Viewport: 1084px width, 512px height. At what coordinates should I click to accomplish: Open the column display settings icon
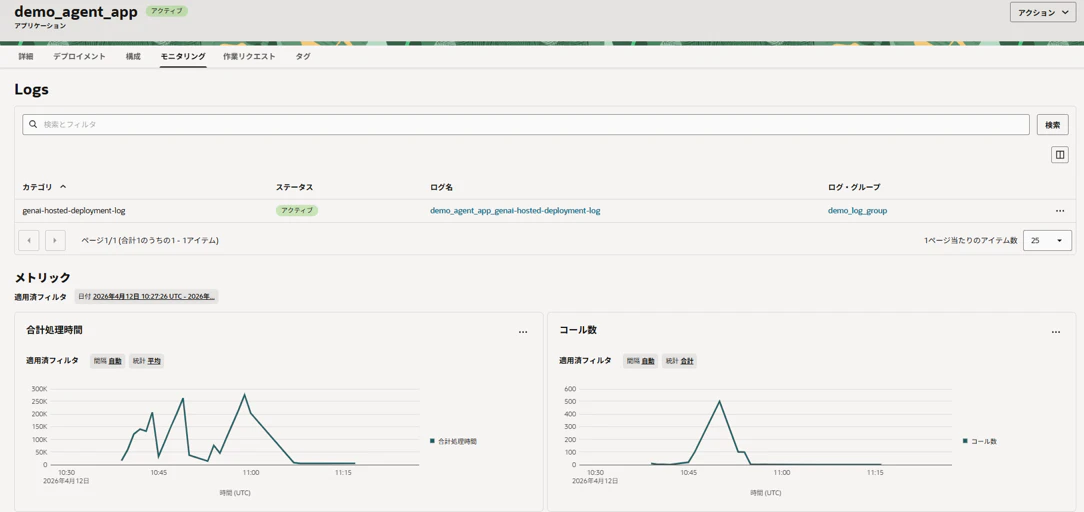tap(1059, 155)
